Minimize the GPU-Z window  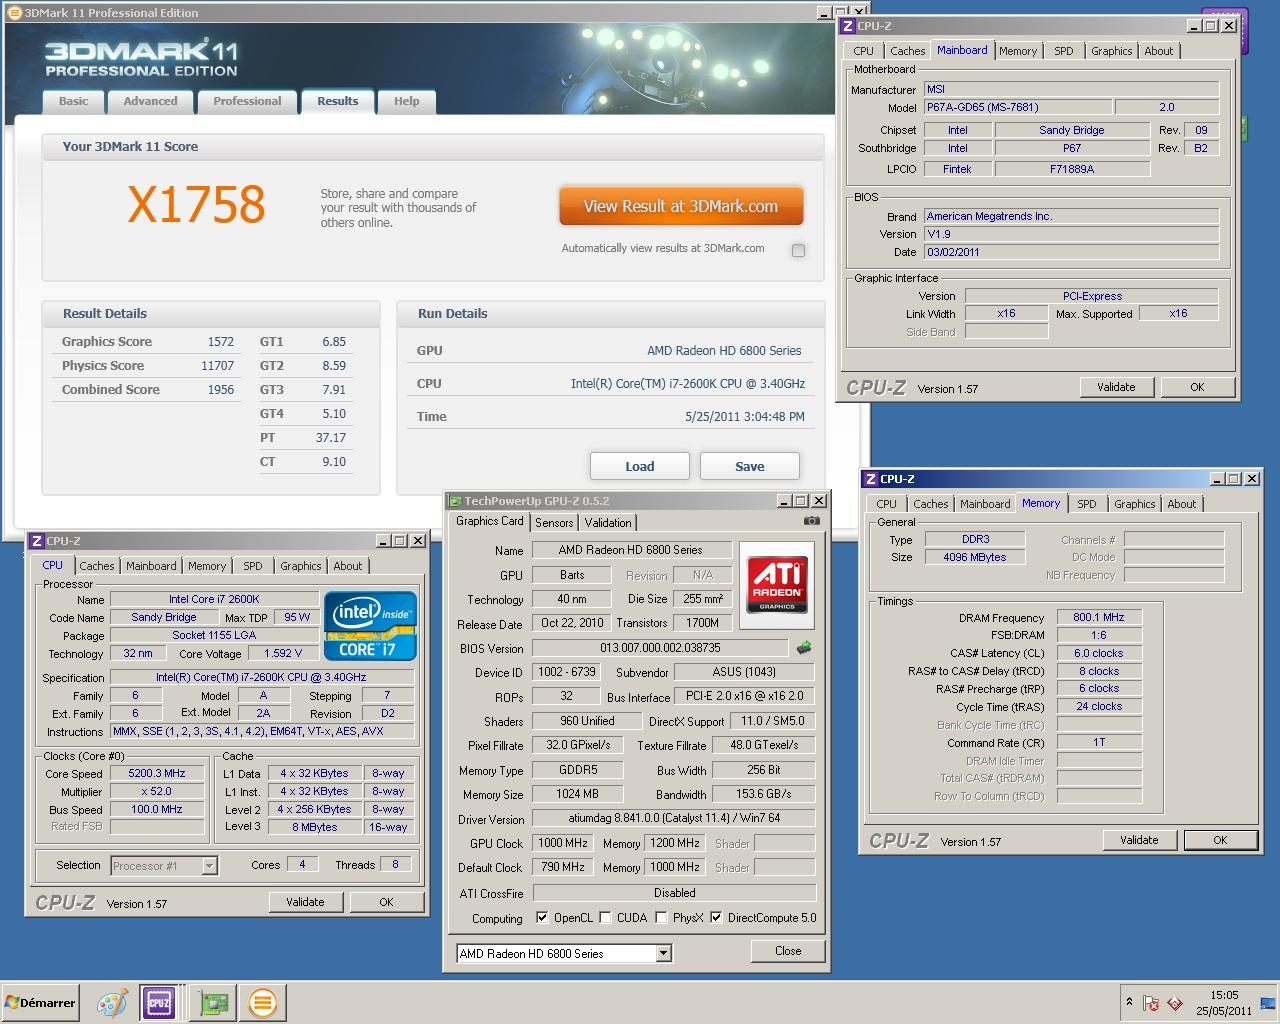click(x=783, y=501)
